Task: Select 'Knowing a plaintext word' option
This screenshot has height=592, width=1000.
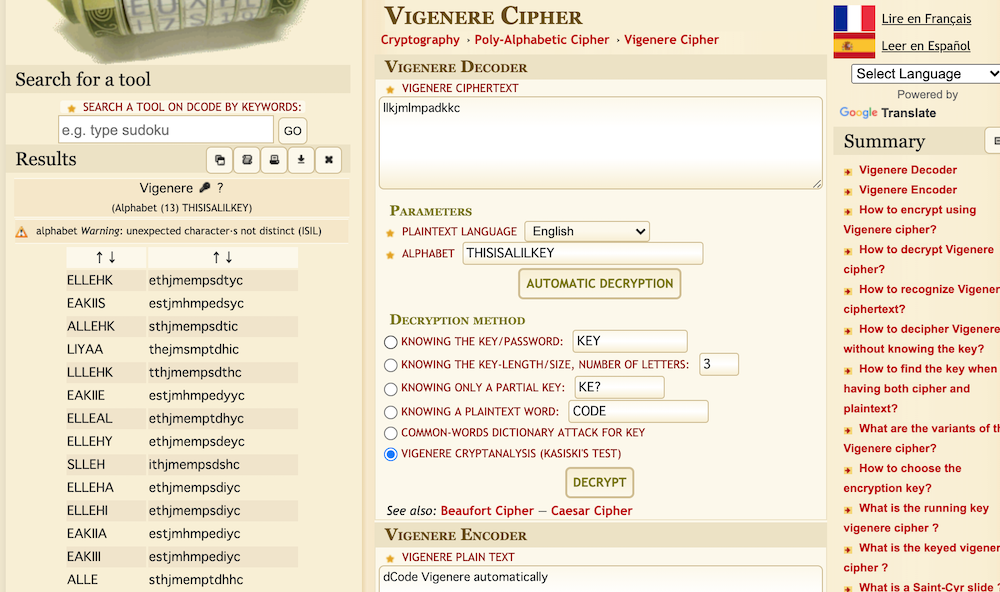Action: (x=391, y=412)
